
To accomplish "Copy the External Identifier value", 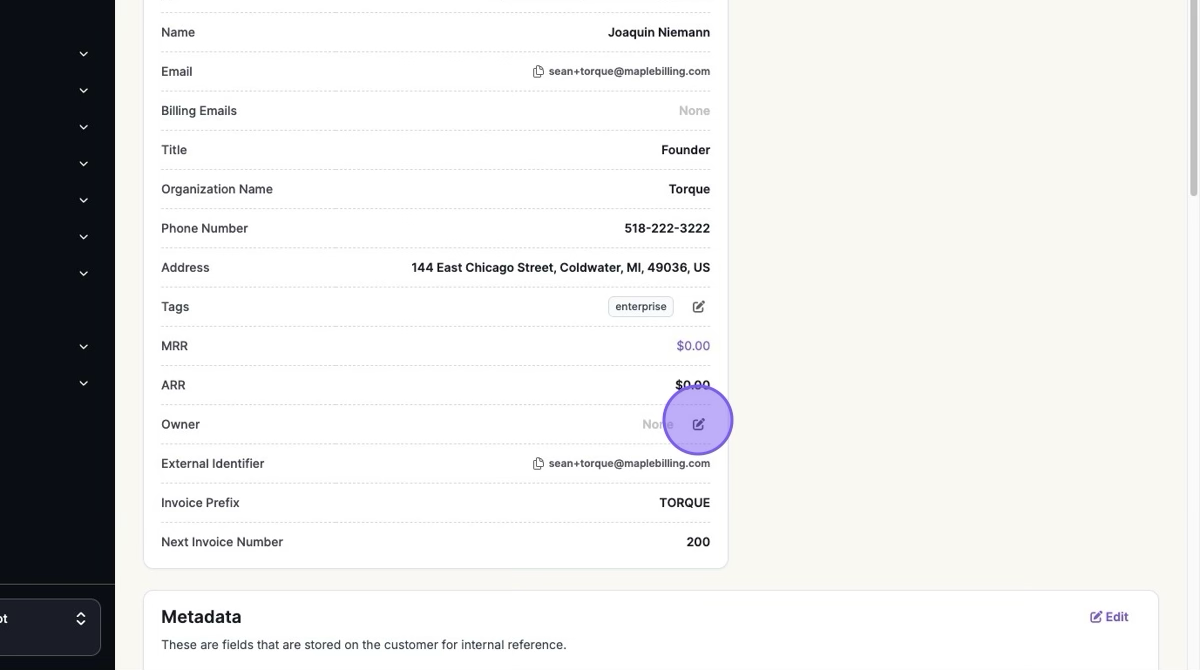I will tap(538, 464).
